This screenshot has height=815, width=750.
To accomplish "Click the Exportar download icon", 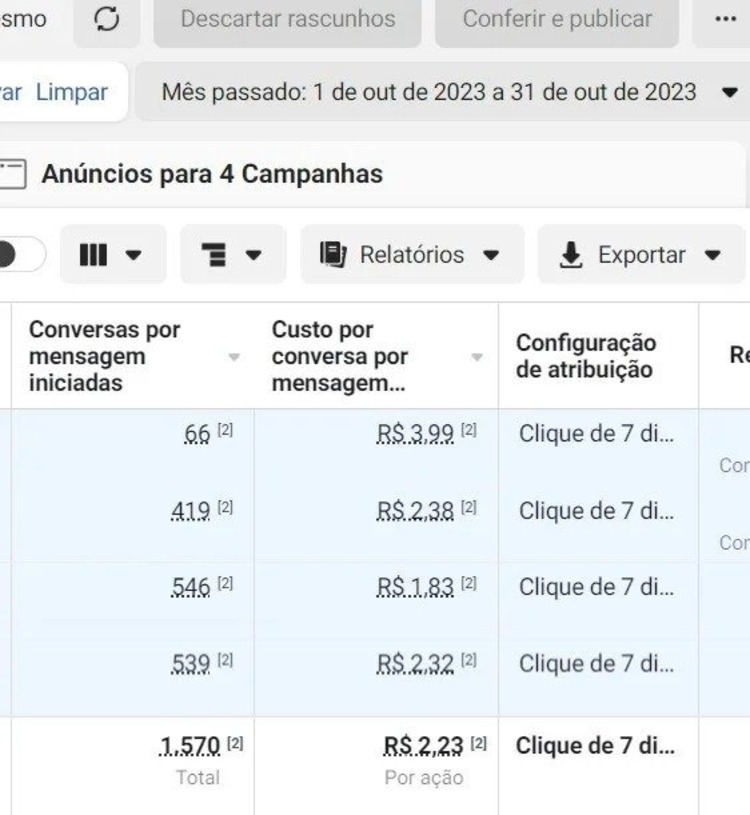I will (571, 255).
